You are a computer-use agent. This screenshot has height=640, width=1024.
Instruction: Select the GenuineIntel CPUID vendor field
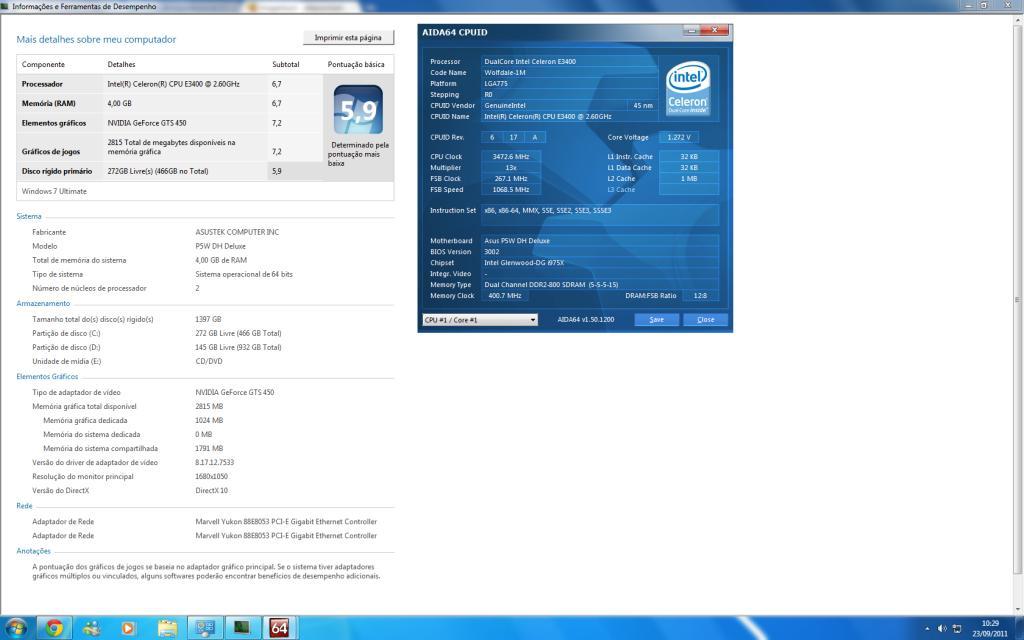coord(555,105)
